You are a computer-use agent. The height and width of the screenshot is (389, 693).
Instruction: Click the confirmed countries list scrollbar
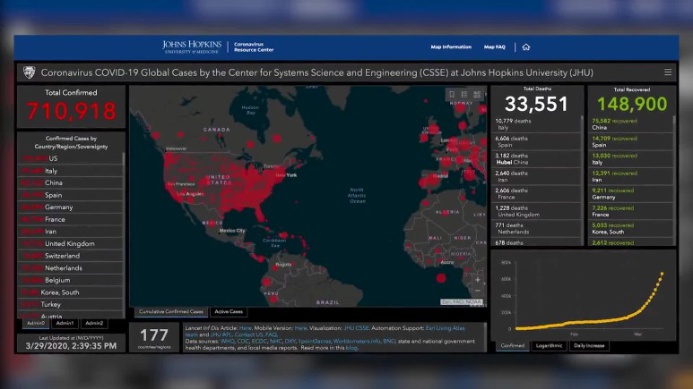(x=123, y=234)
